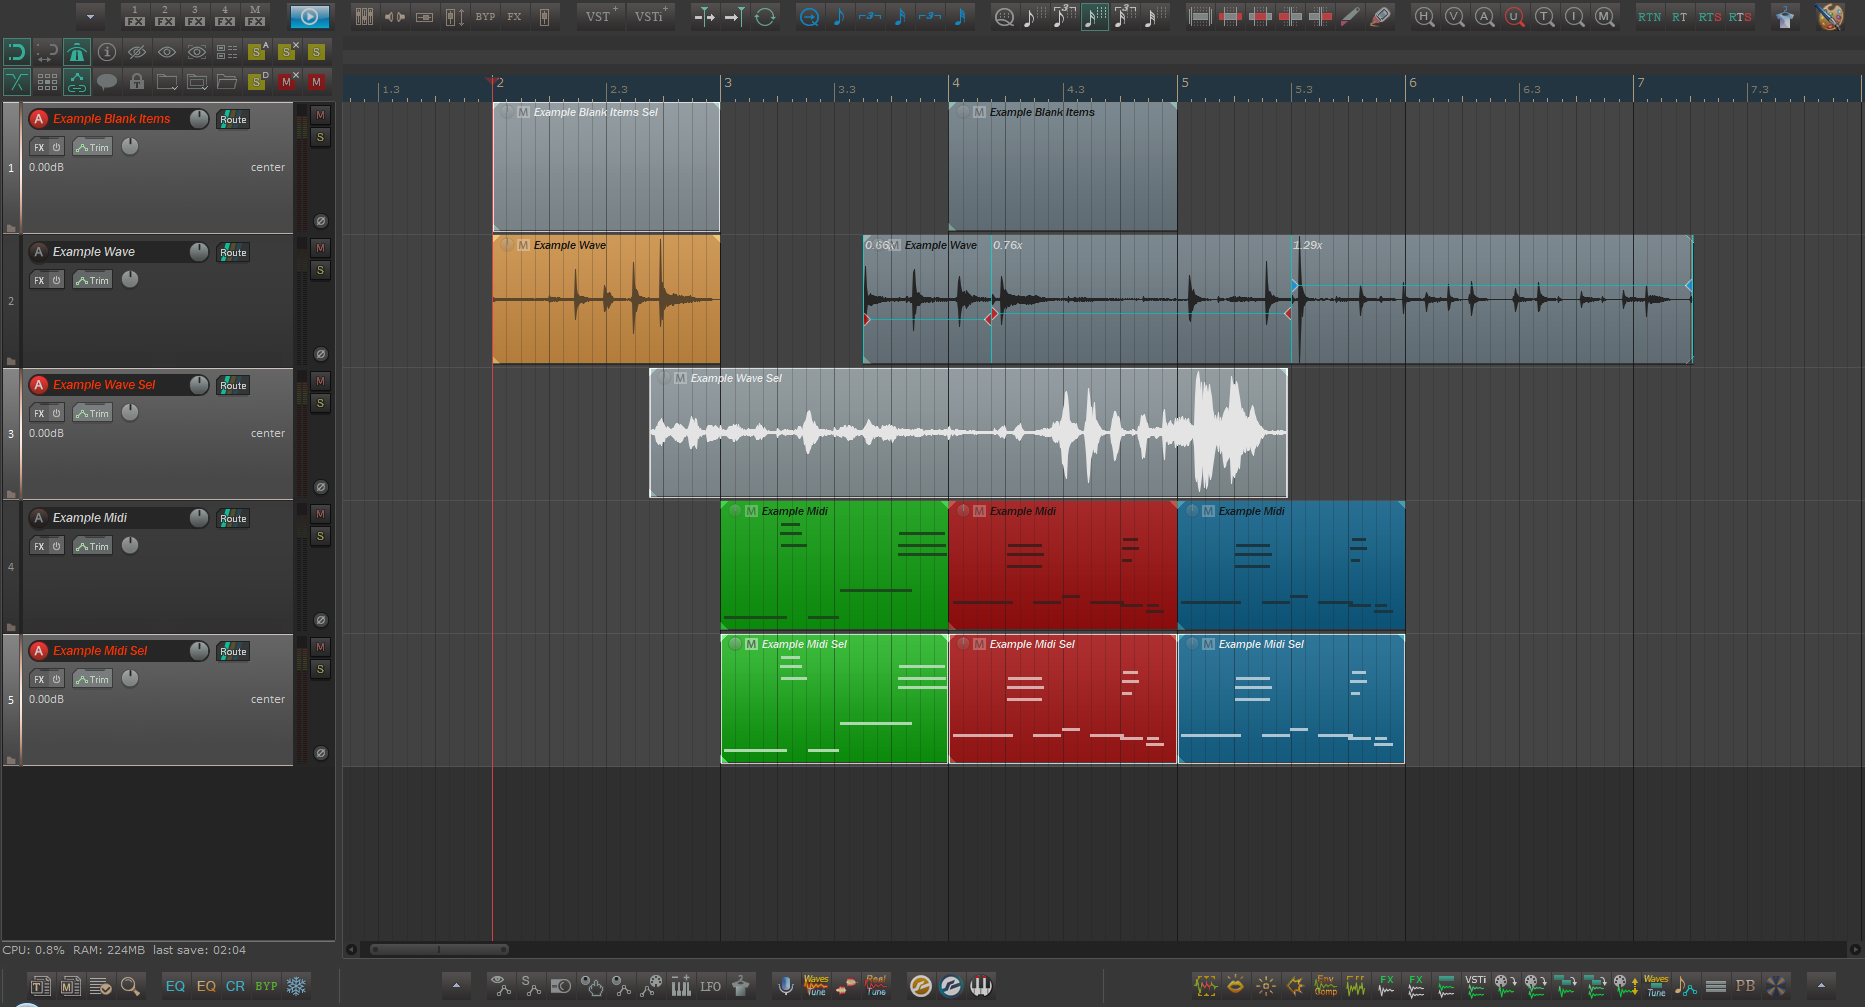
Task: Click the red U magnifier zoom icon
Action: [x=1515, y=17]
